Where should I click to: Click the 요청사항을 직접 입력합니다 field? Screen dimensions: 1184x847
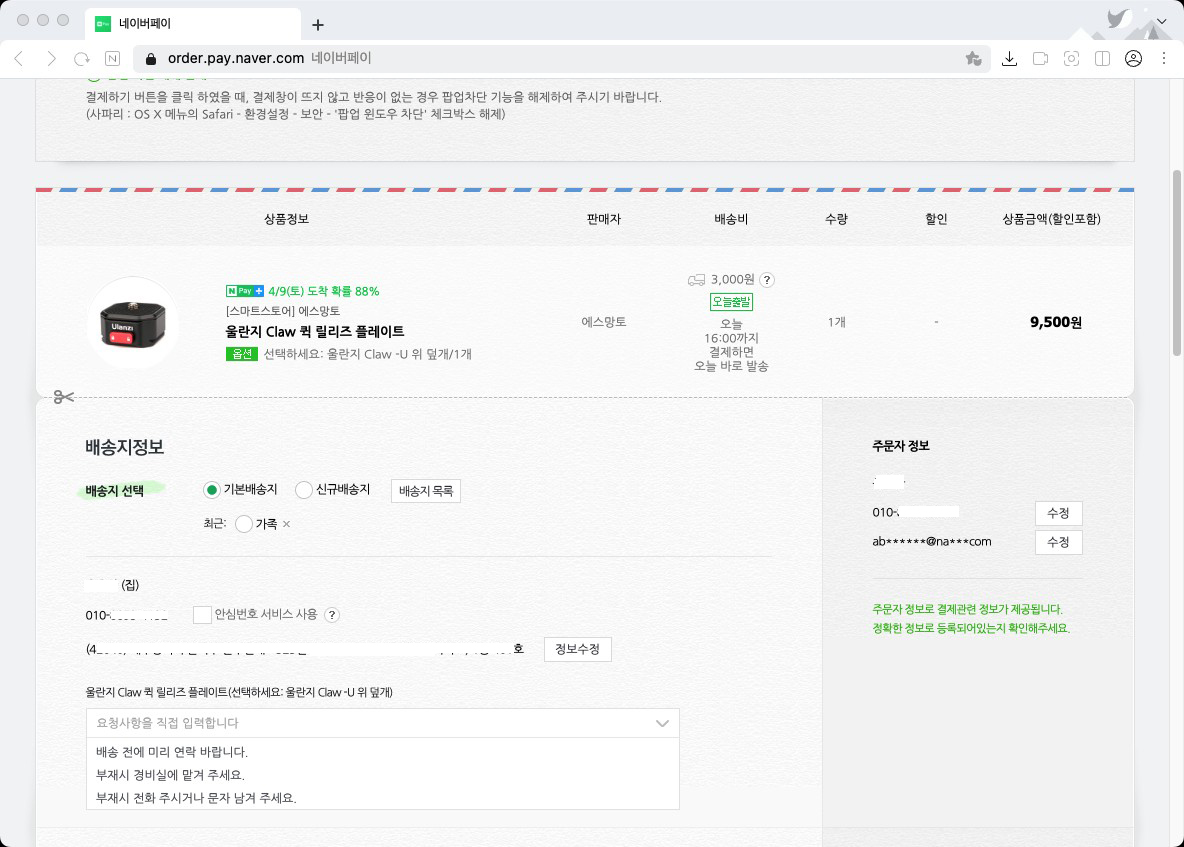coord(383,723)
